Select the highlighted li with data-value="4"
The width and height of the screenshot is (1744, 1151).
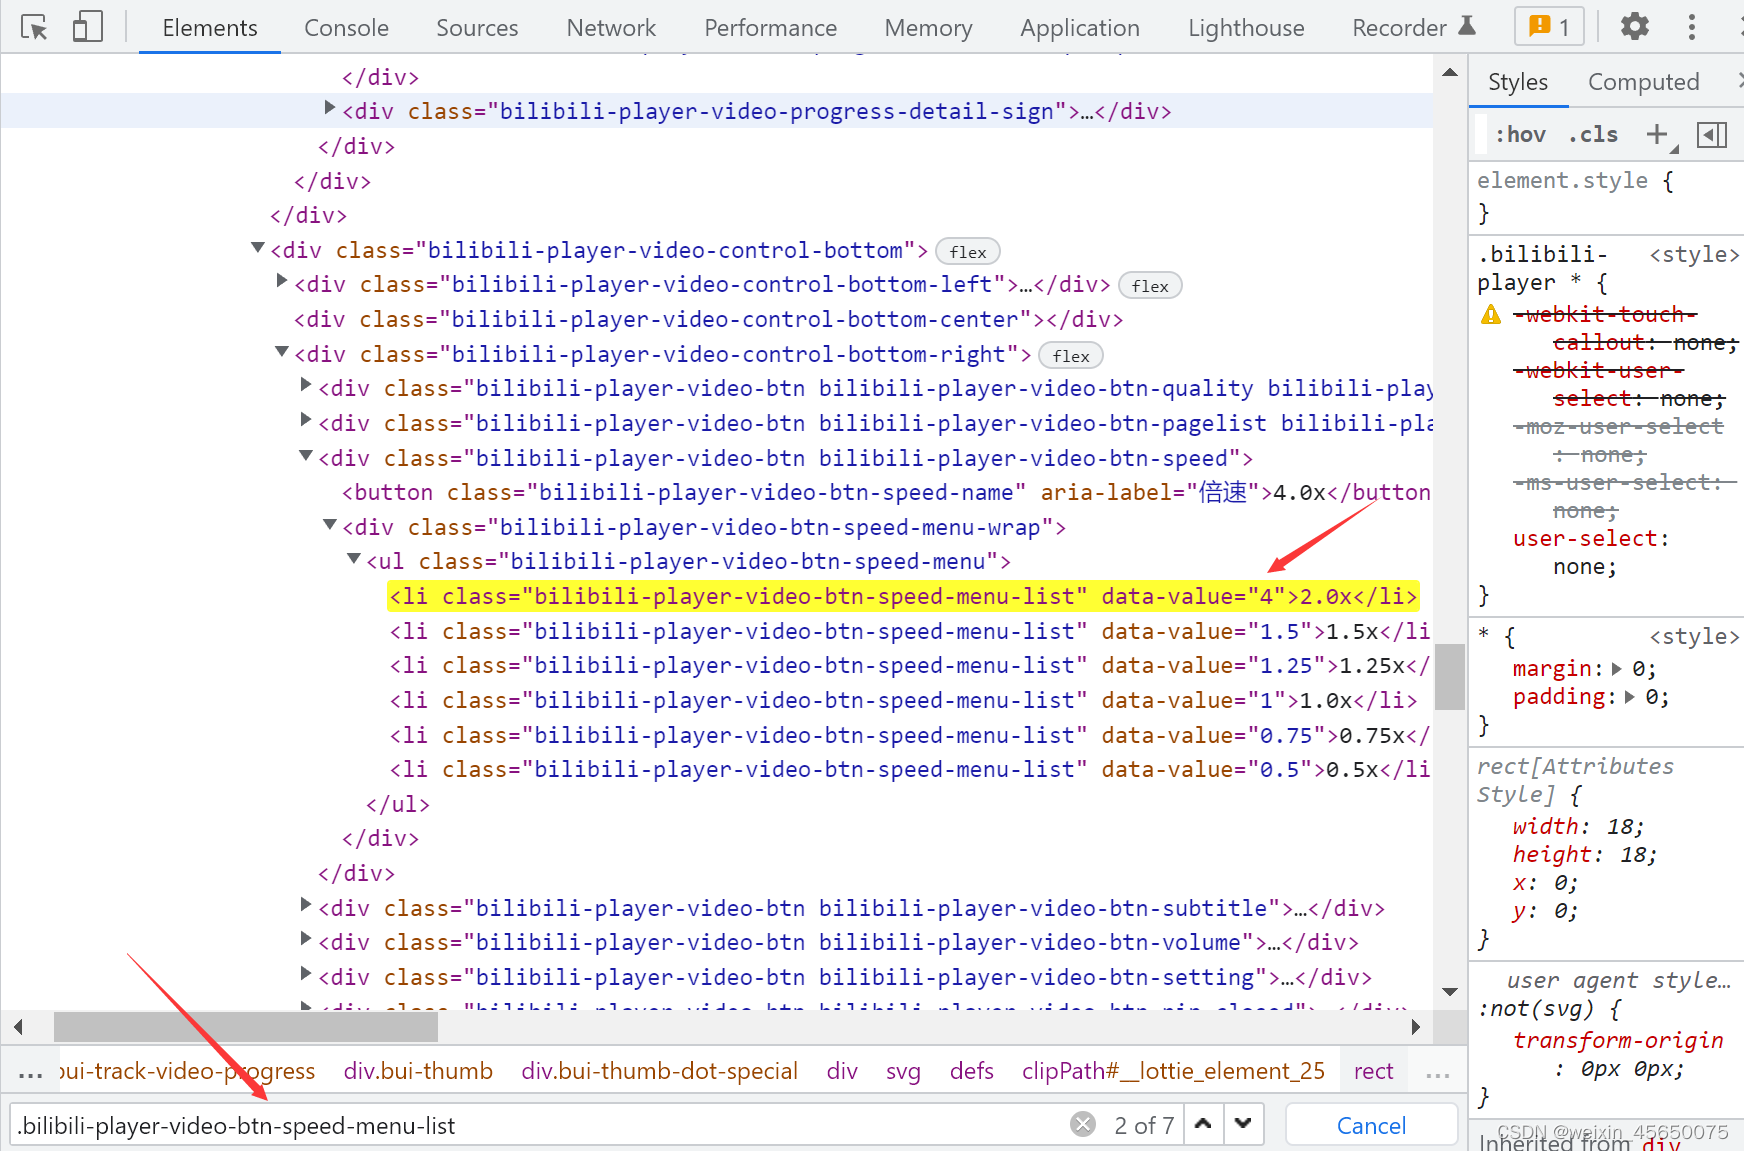point(903,597)
